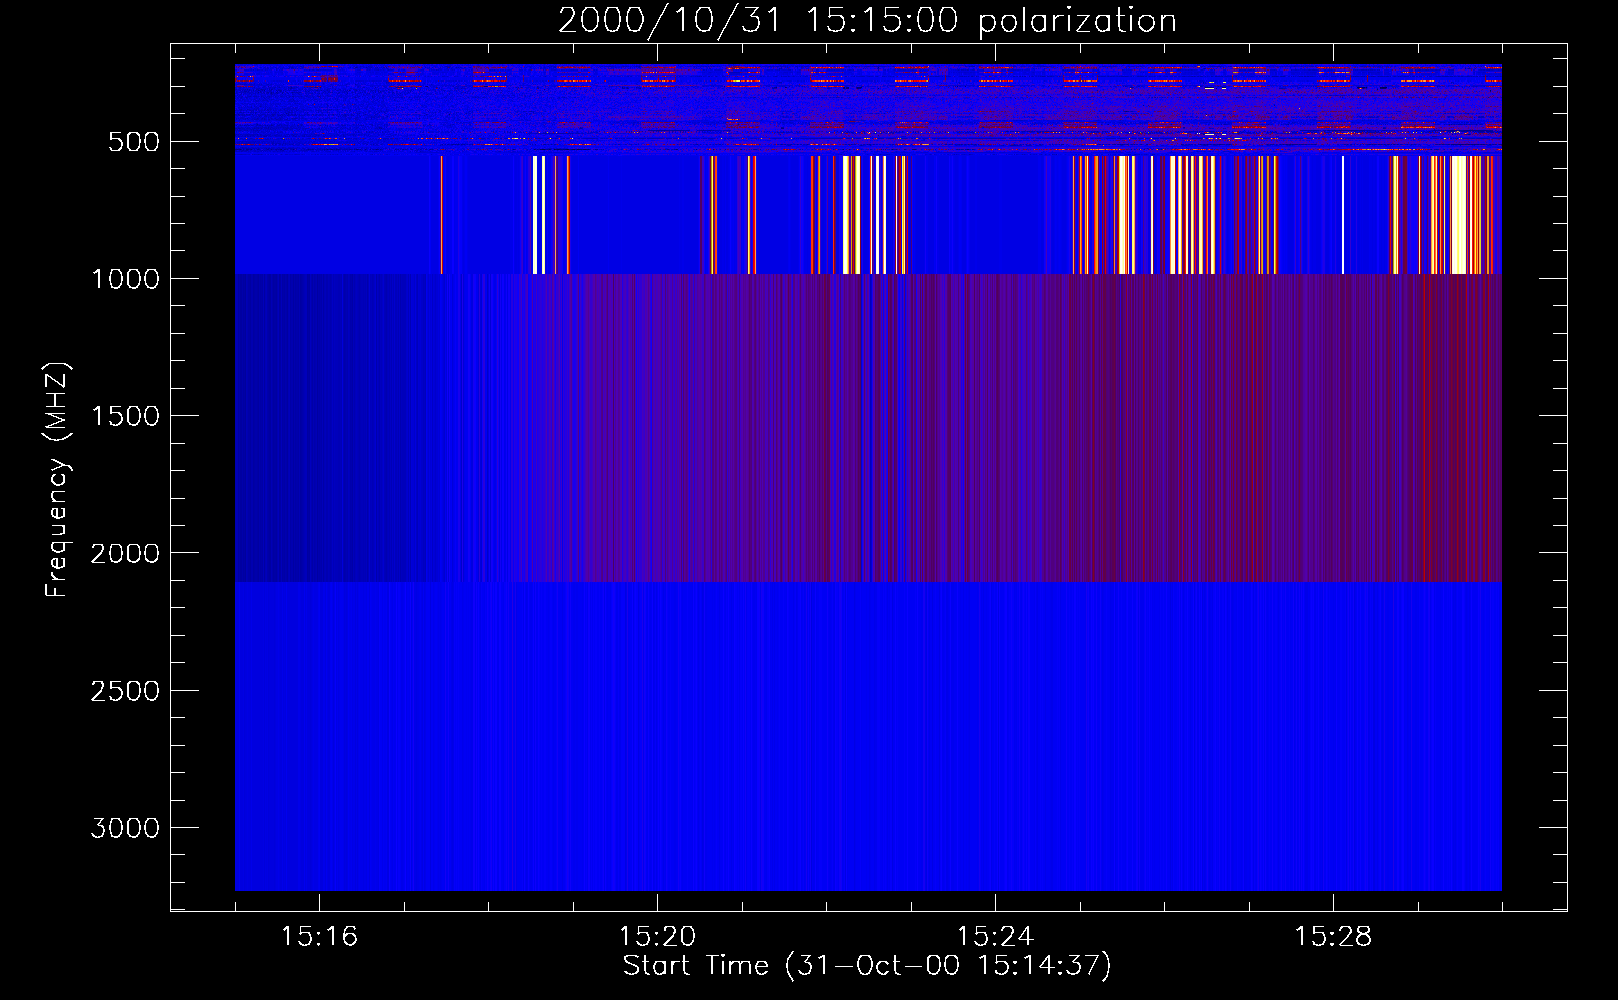Click the 500 frequency tick label
Image resolution: width=1618 pixels, height=1000 pixels.
click(134, 142)
